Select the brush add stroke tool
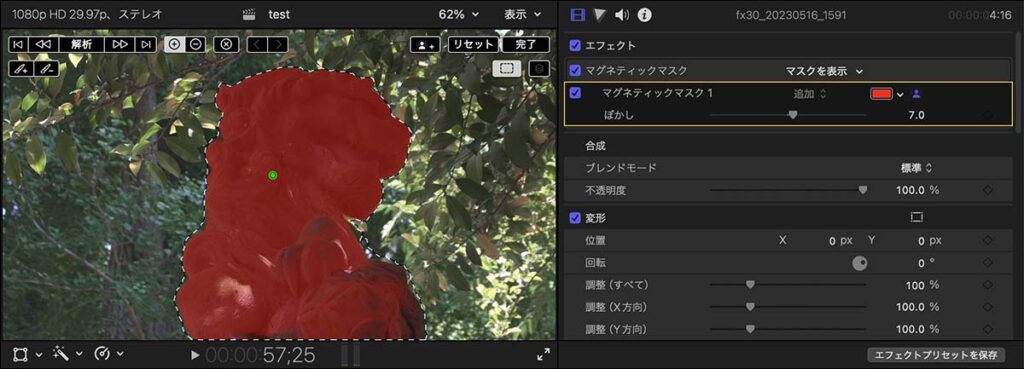The width and height of the screenshot is (1024, 369). click(x=21, y=68)
